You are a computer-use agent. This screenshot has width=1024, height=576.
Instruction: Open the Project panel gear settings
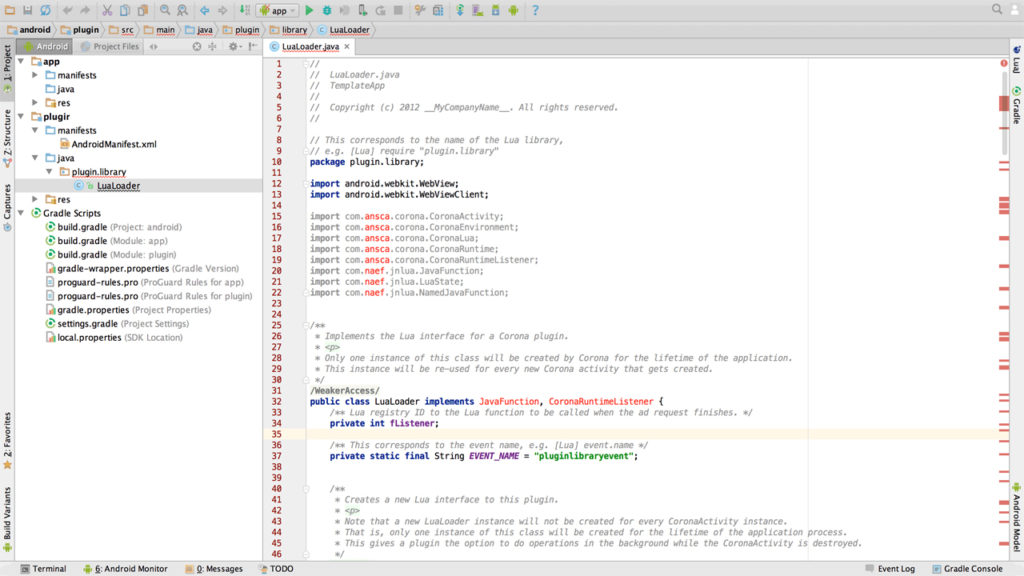[234, 46]
